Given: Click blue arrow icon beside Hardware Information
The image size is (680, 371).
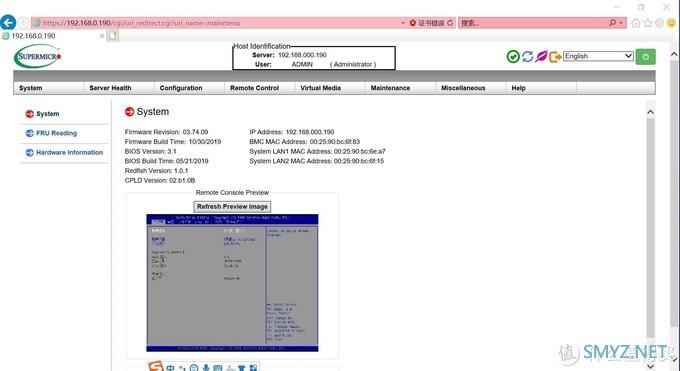Looking at the screenshot, I should 29,152.
